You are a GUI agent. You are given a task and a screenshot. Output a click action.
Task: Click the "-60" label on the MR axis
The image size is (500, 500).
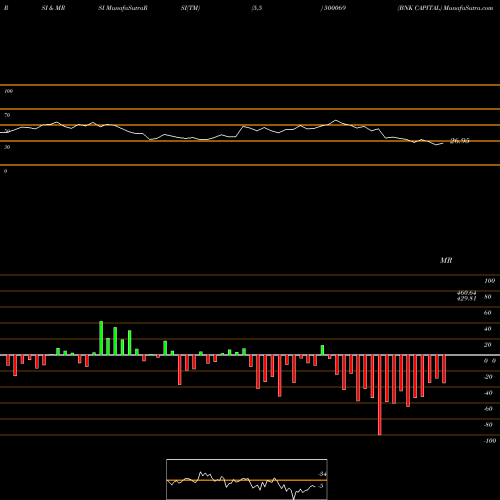pyautogui.click(x=488, y=409)
